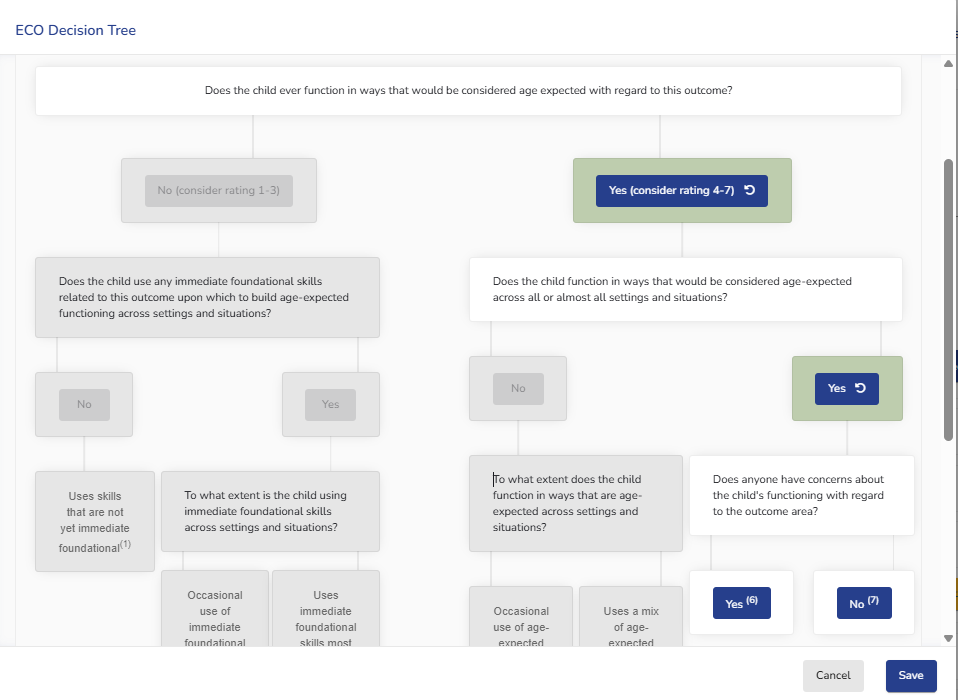Viewport: 958px width, 700px height.
Task: Pick "Uses skills that are not yet immediate foundational"
Action: (95, 521)
